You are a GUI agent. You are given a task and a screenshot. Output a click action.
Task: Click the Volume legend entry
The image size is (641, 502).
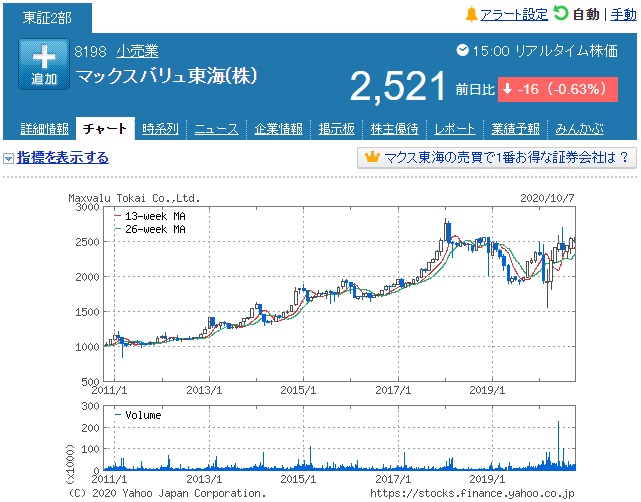139,415
